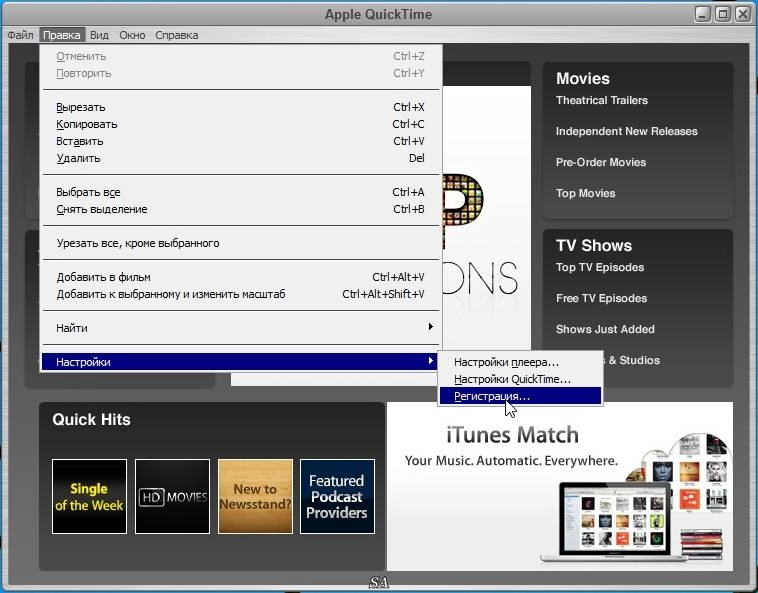Viewport: 758px width, 593px height.
Task: Open New to Newsstand tile
Action: coord(255,496)
